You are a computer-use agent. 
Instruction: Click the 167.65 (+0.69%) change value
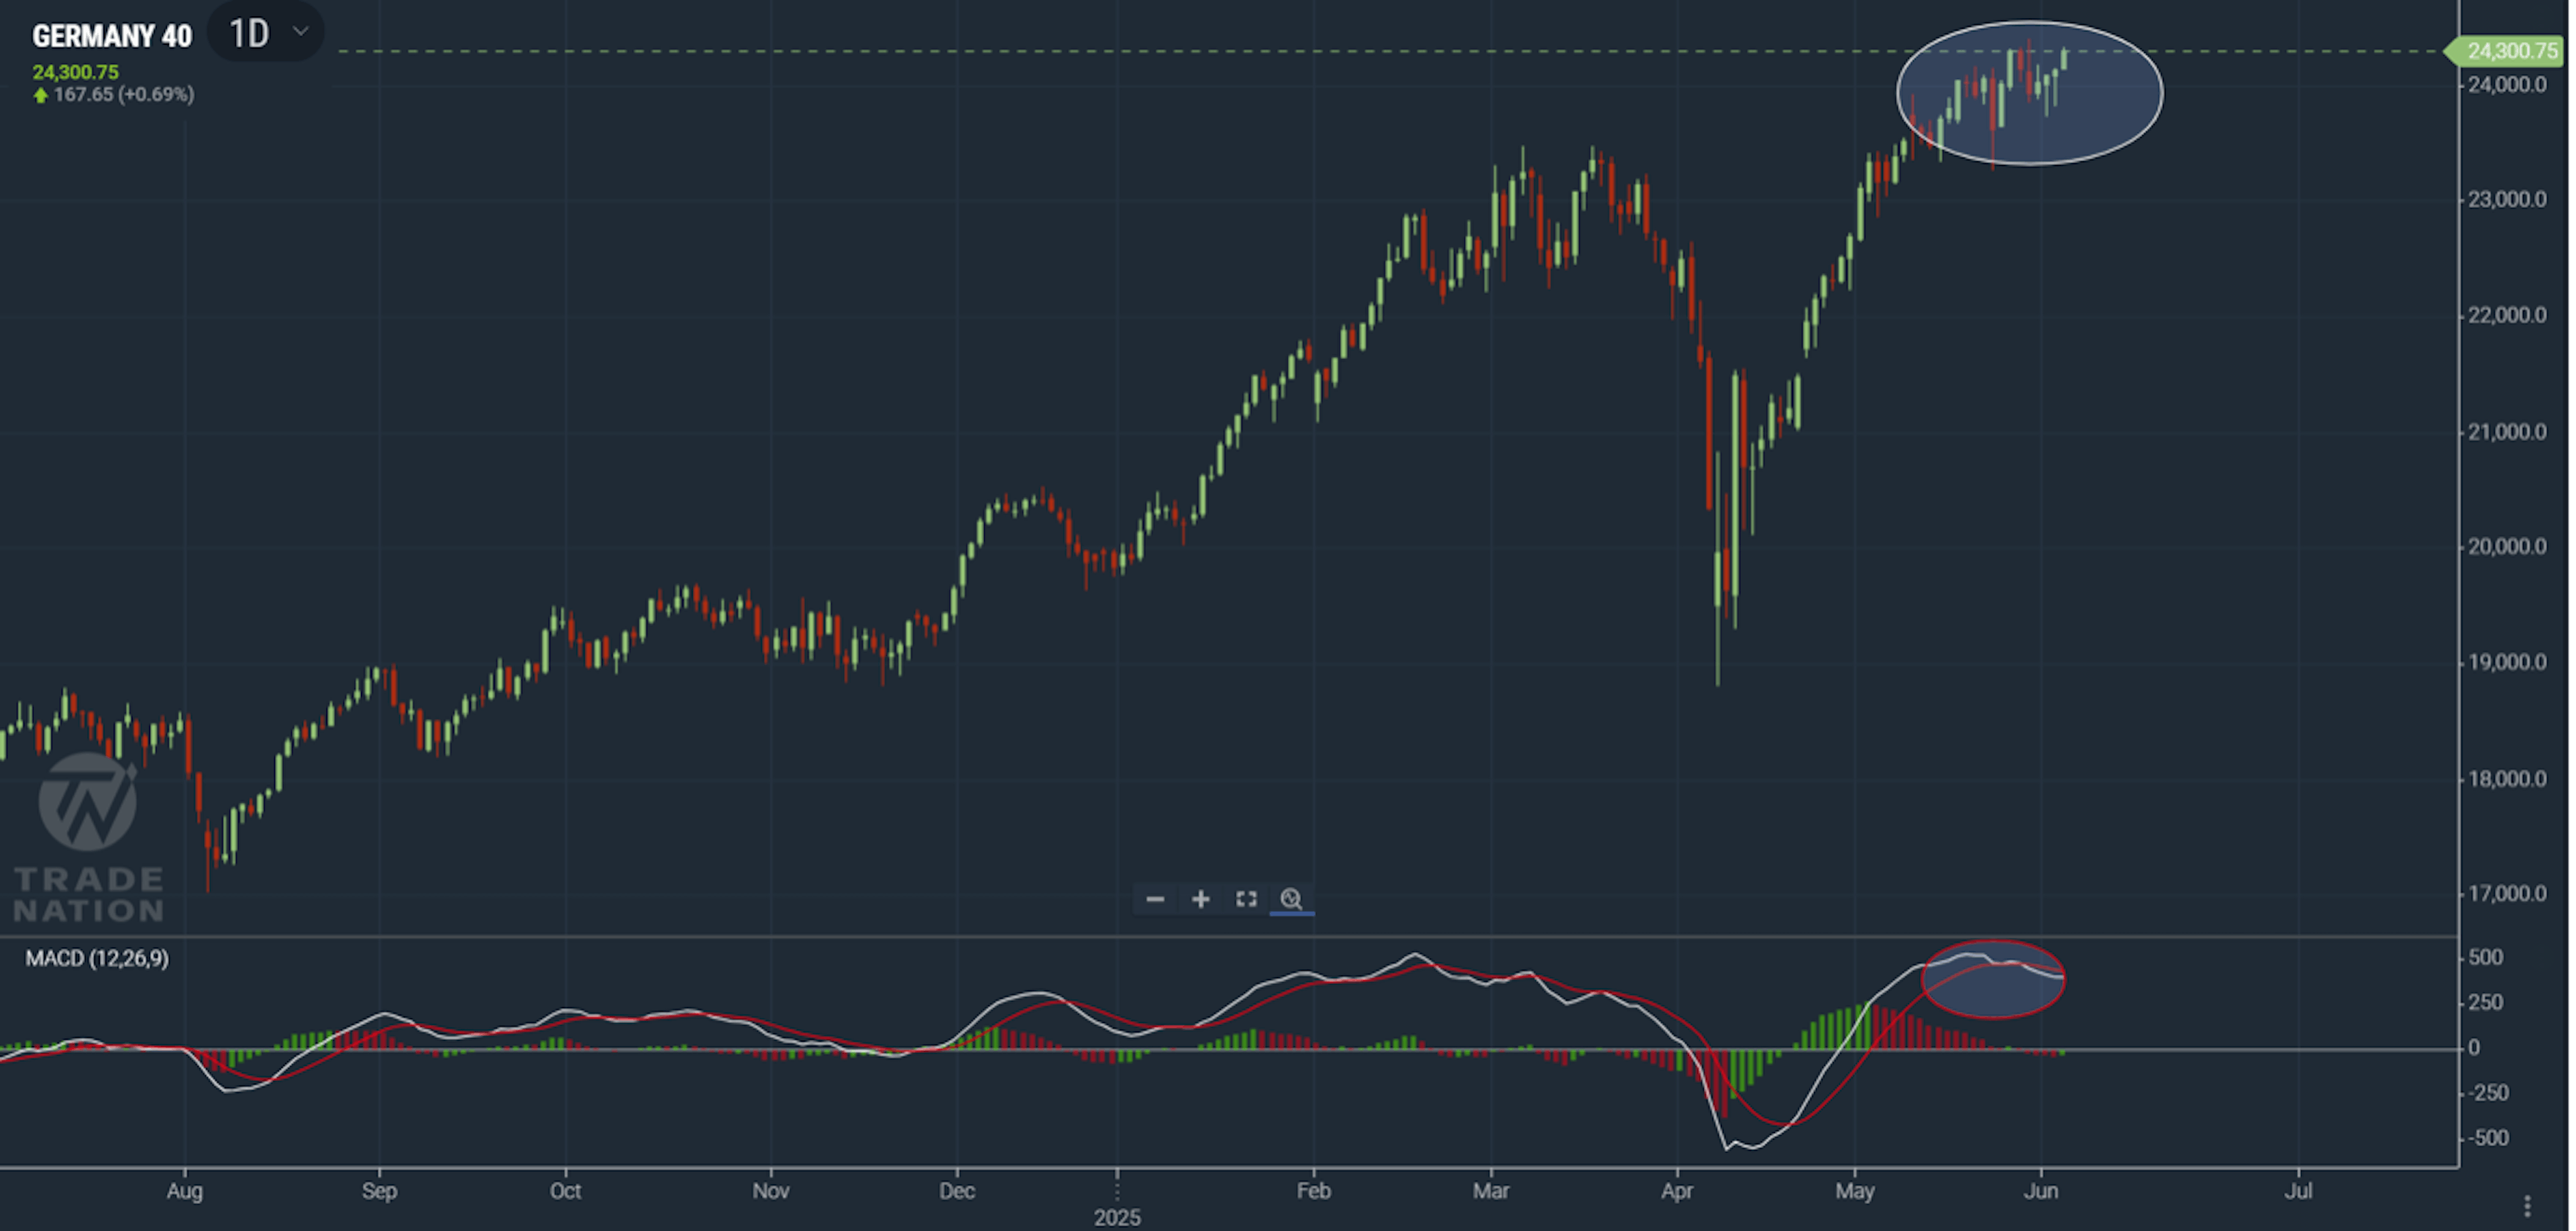tap(124, 94)
